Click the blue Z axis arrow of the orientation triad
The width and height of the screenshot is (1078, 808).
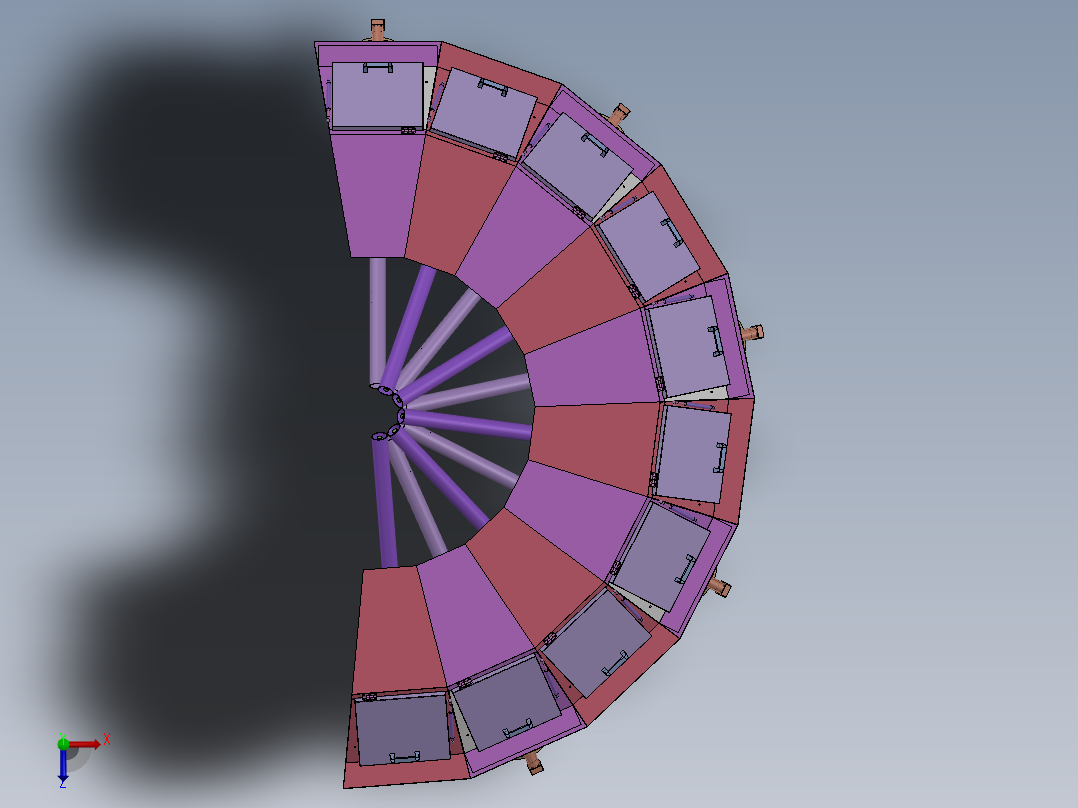pyautogui.click(x=63, y=765)
